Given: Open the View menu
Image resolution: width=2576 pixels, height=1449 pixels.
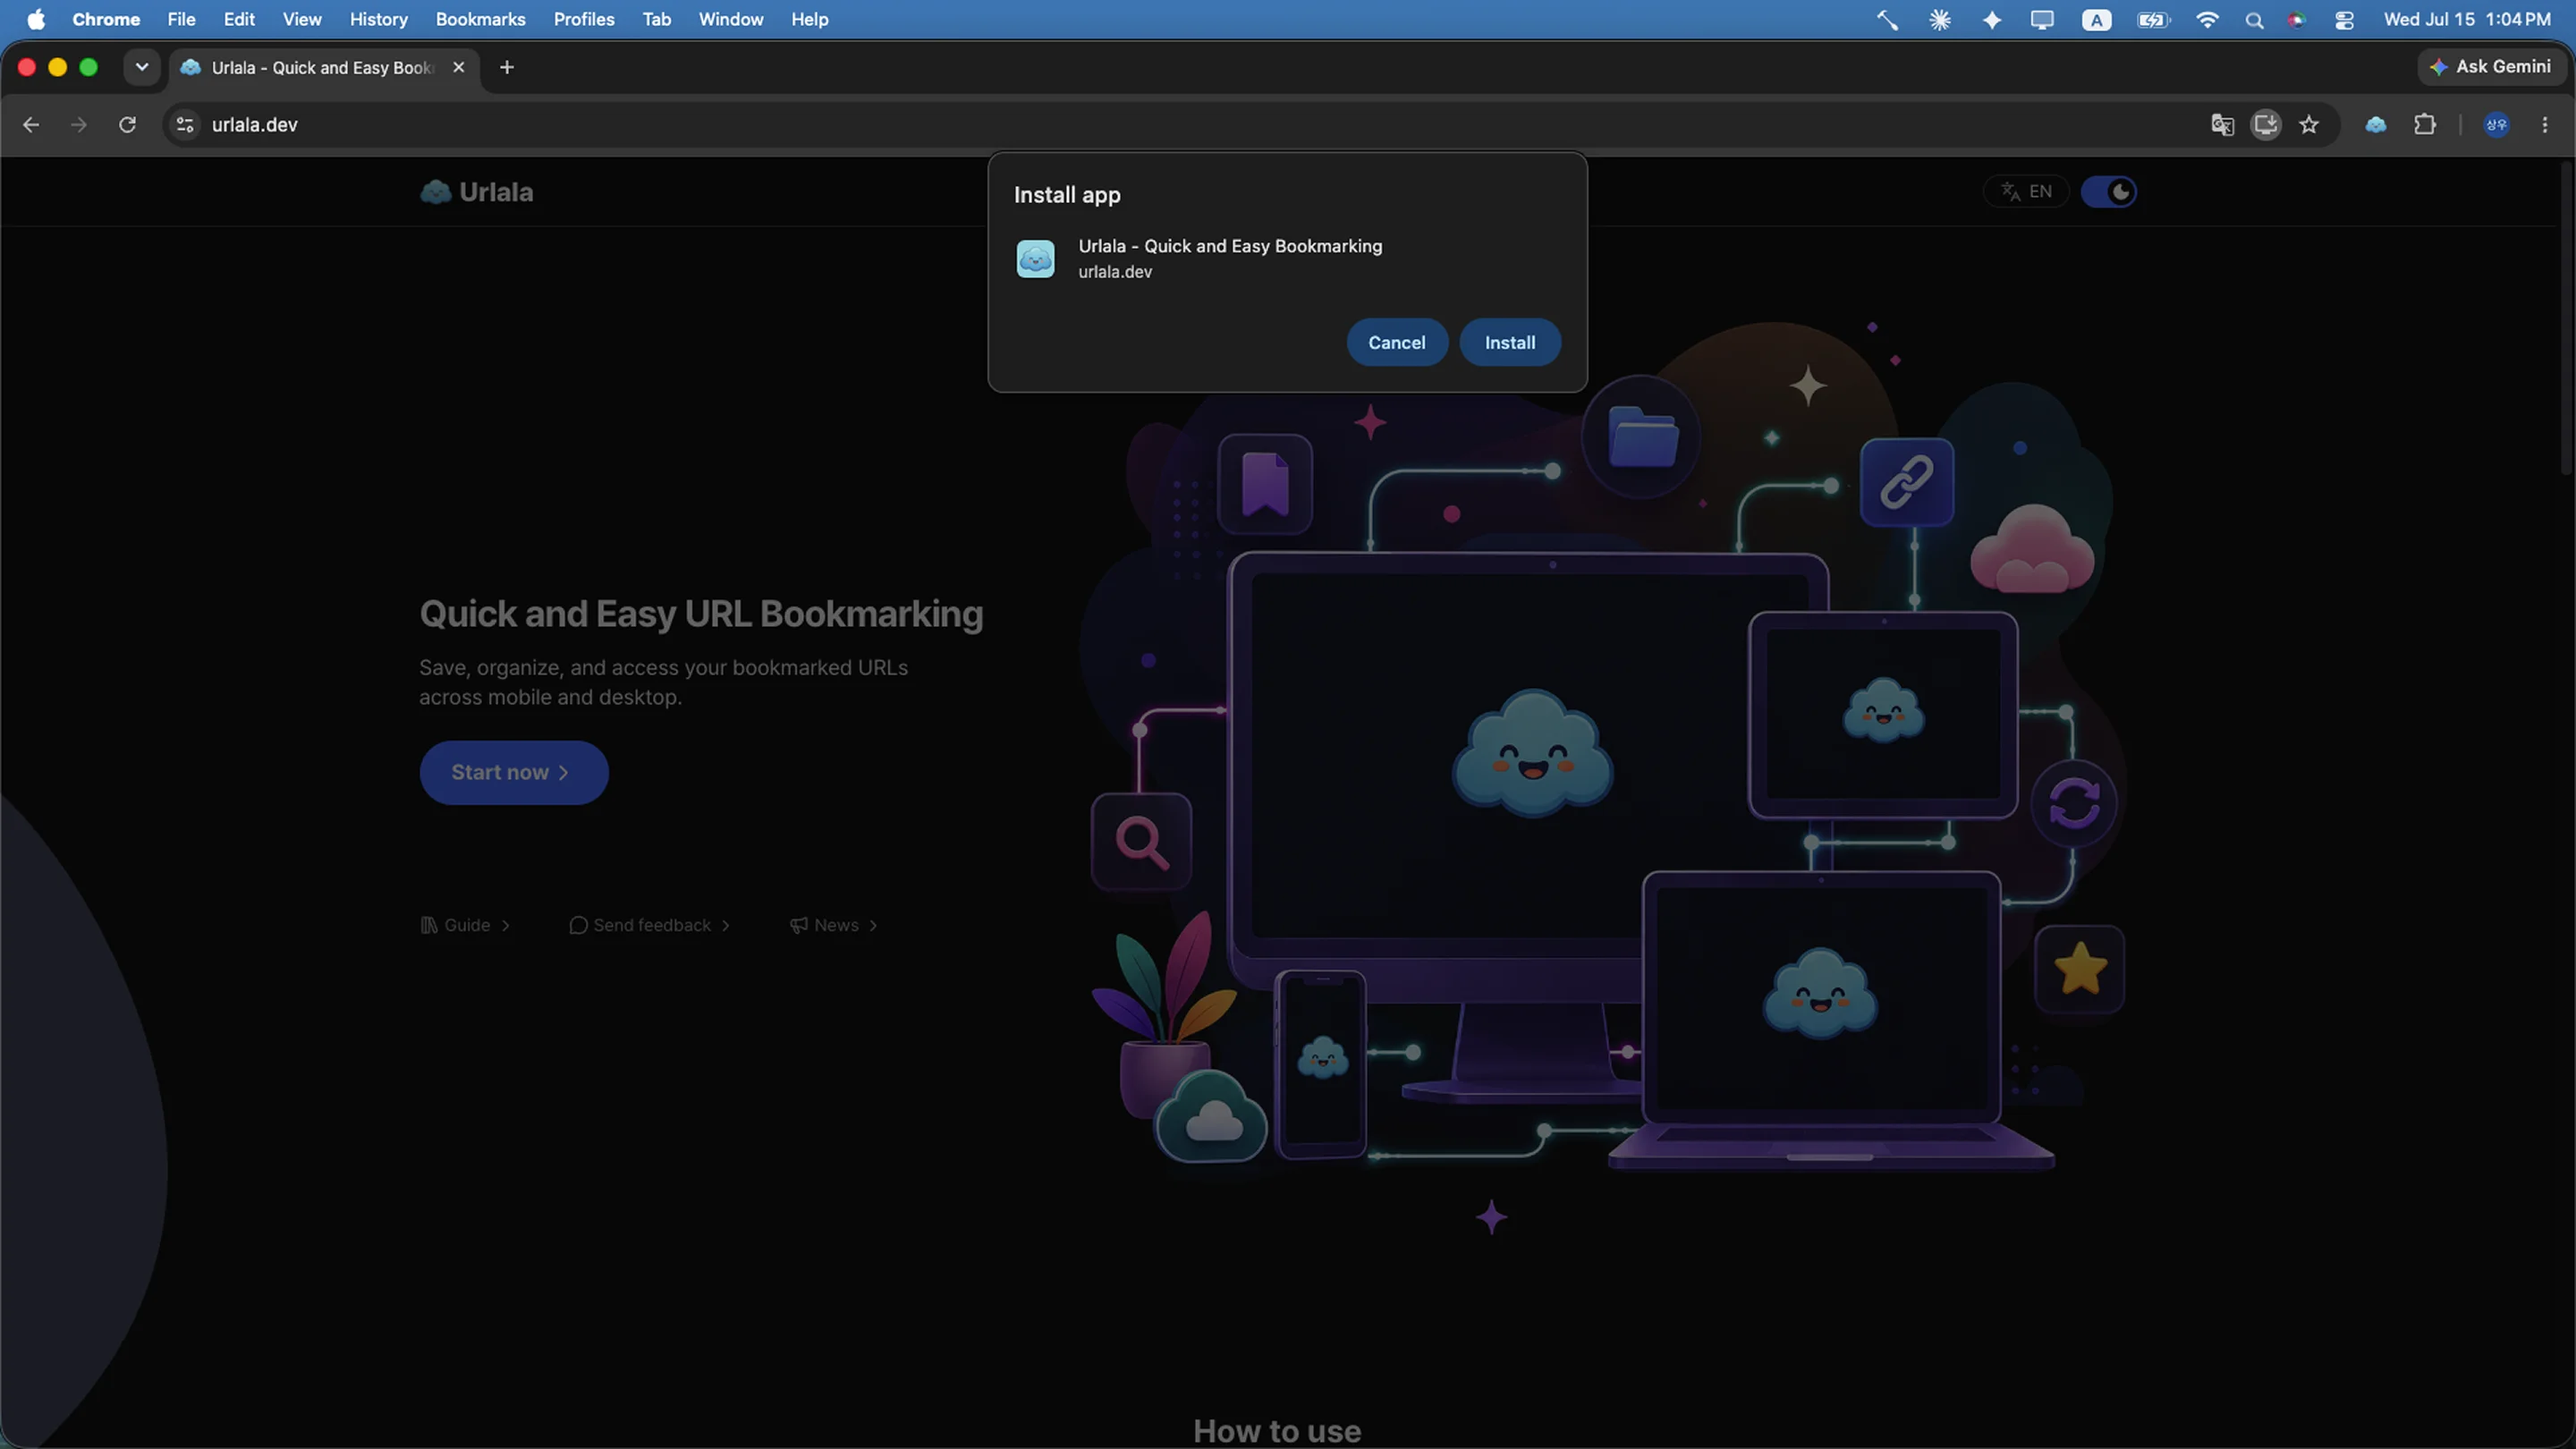Looking at the screenshot, I should (x=302, y=19).
